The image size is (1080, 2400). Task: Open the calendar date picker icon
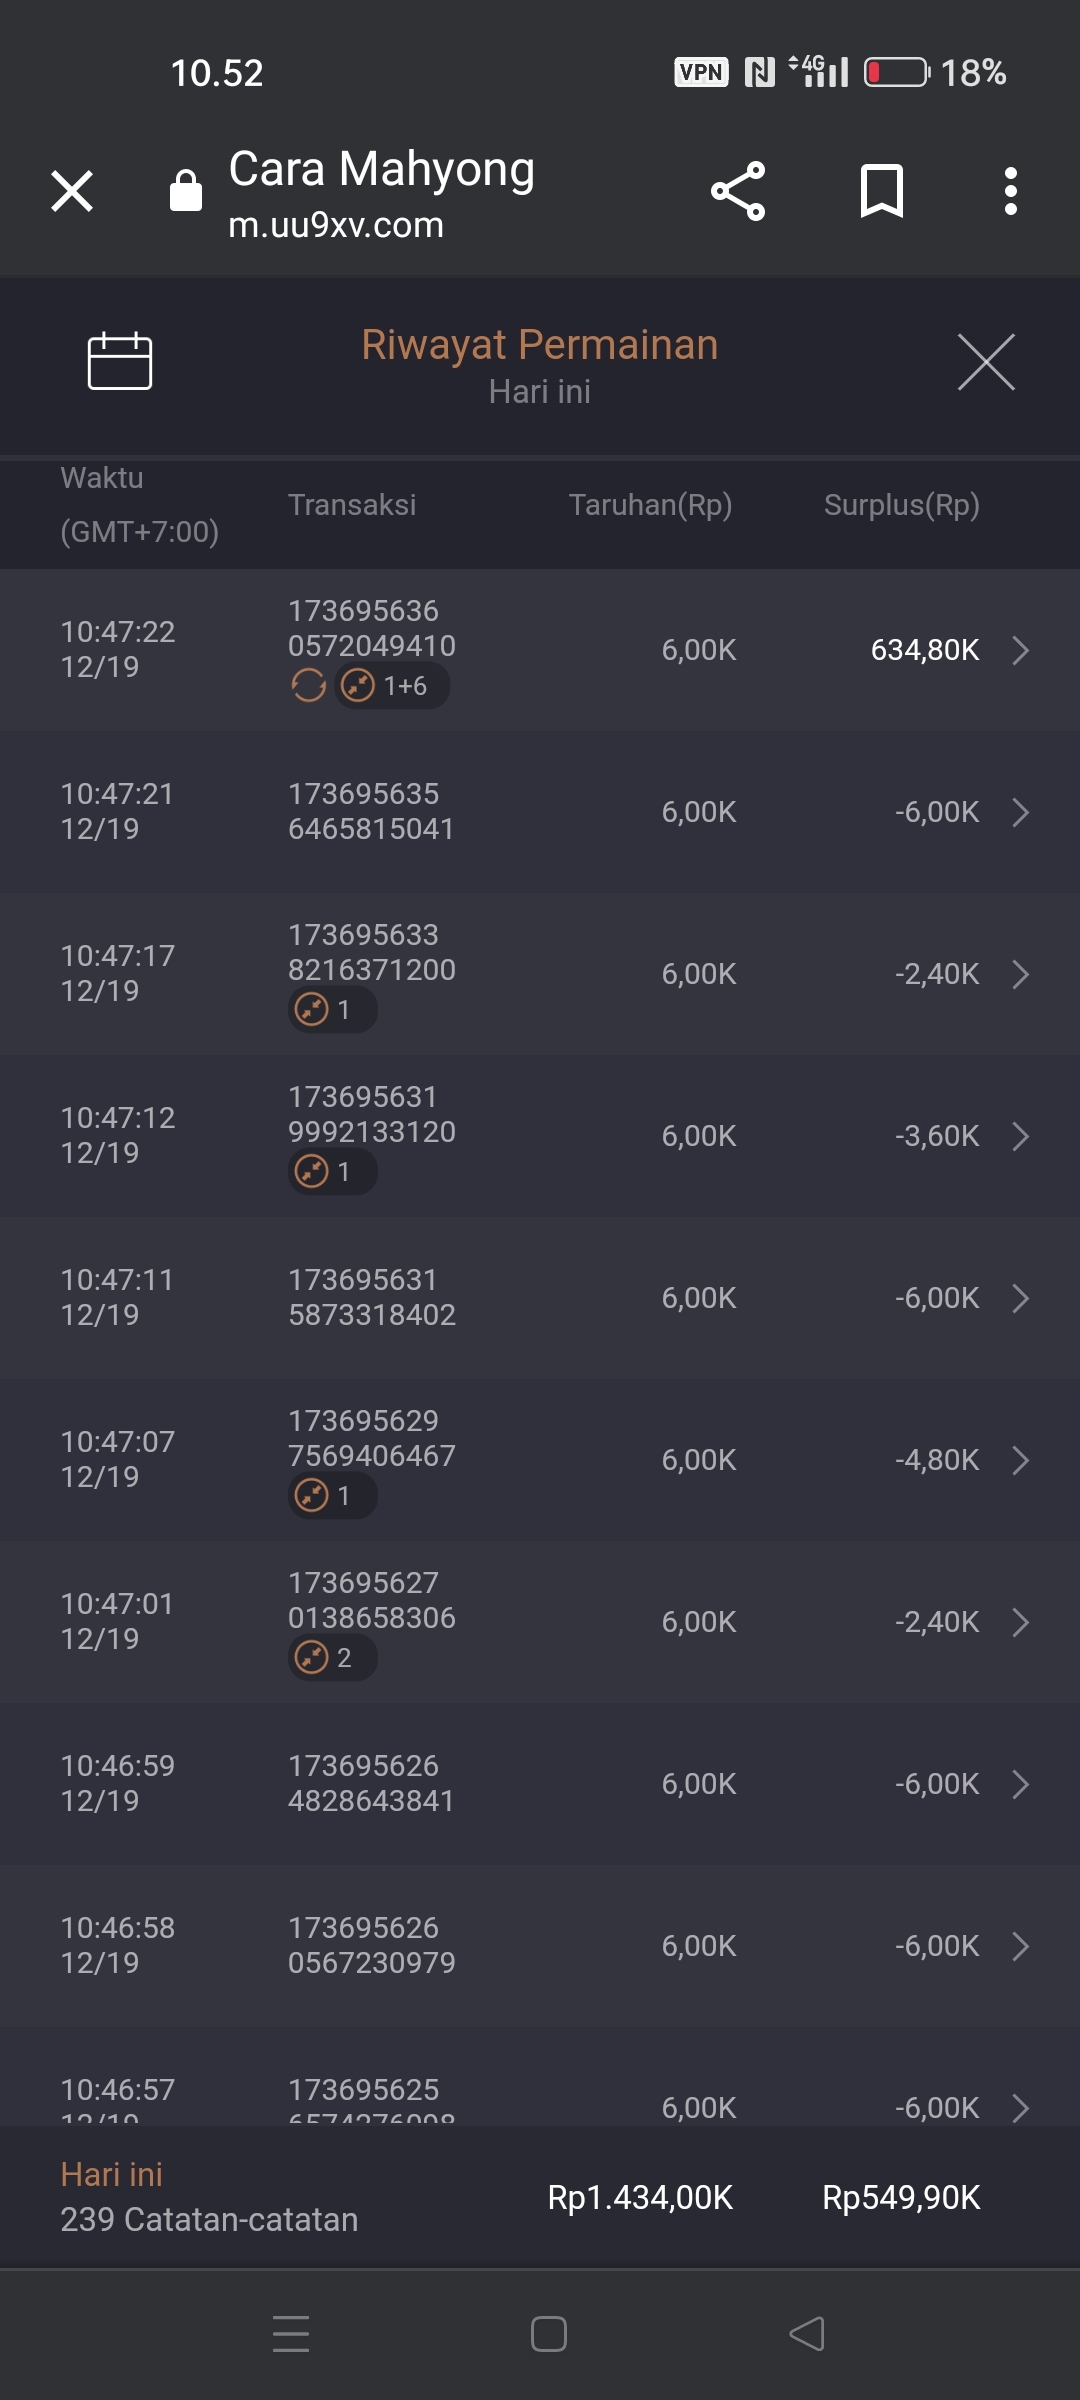coord(120,361)
